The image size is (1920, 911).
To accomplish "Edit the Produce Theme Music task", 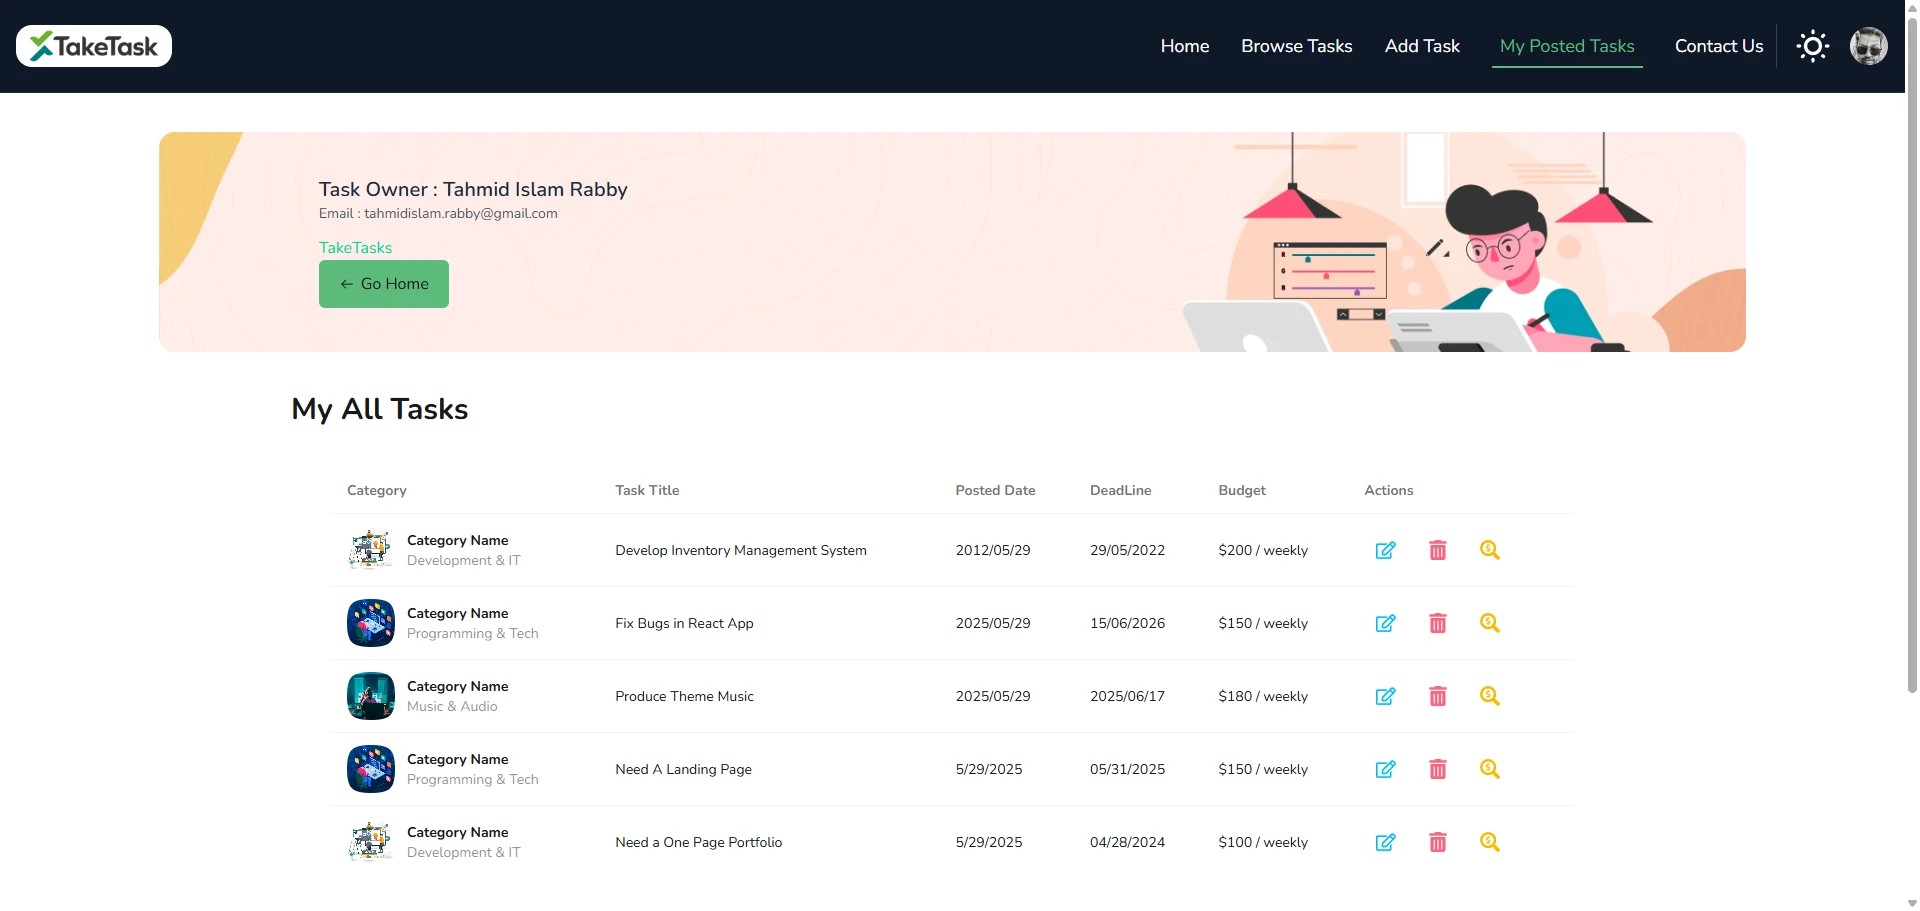I will (x=1385, y=696).
